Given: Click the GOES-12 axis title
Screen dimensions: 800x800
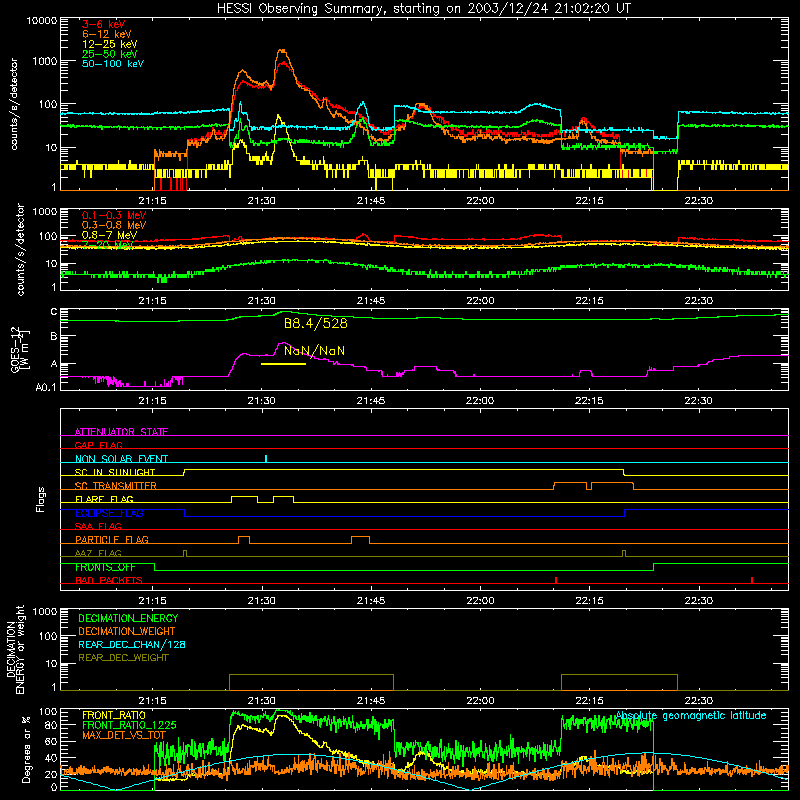Looking at the screenshot, I should 20,350.
